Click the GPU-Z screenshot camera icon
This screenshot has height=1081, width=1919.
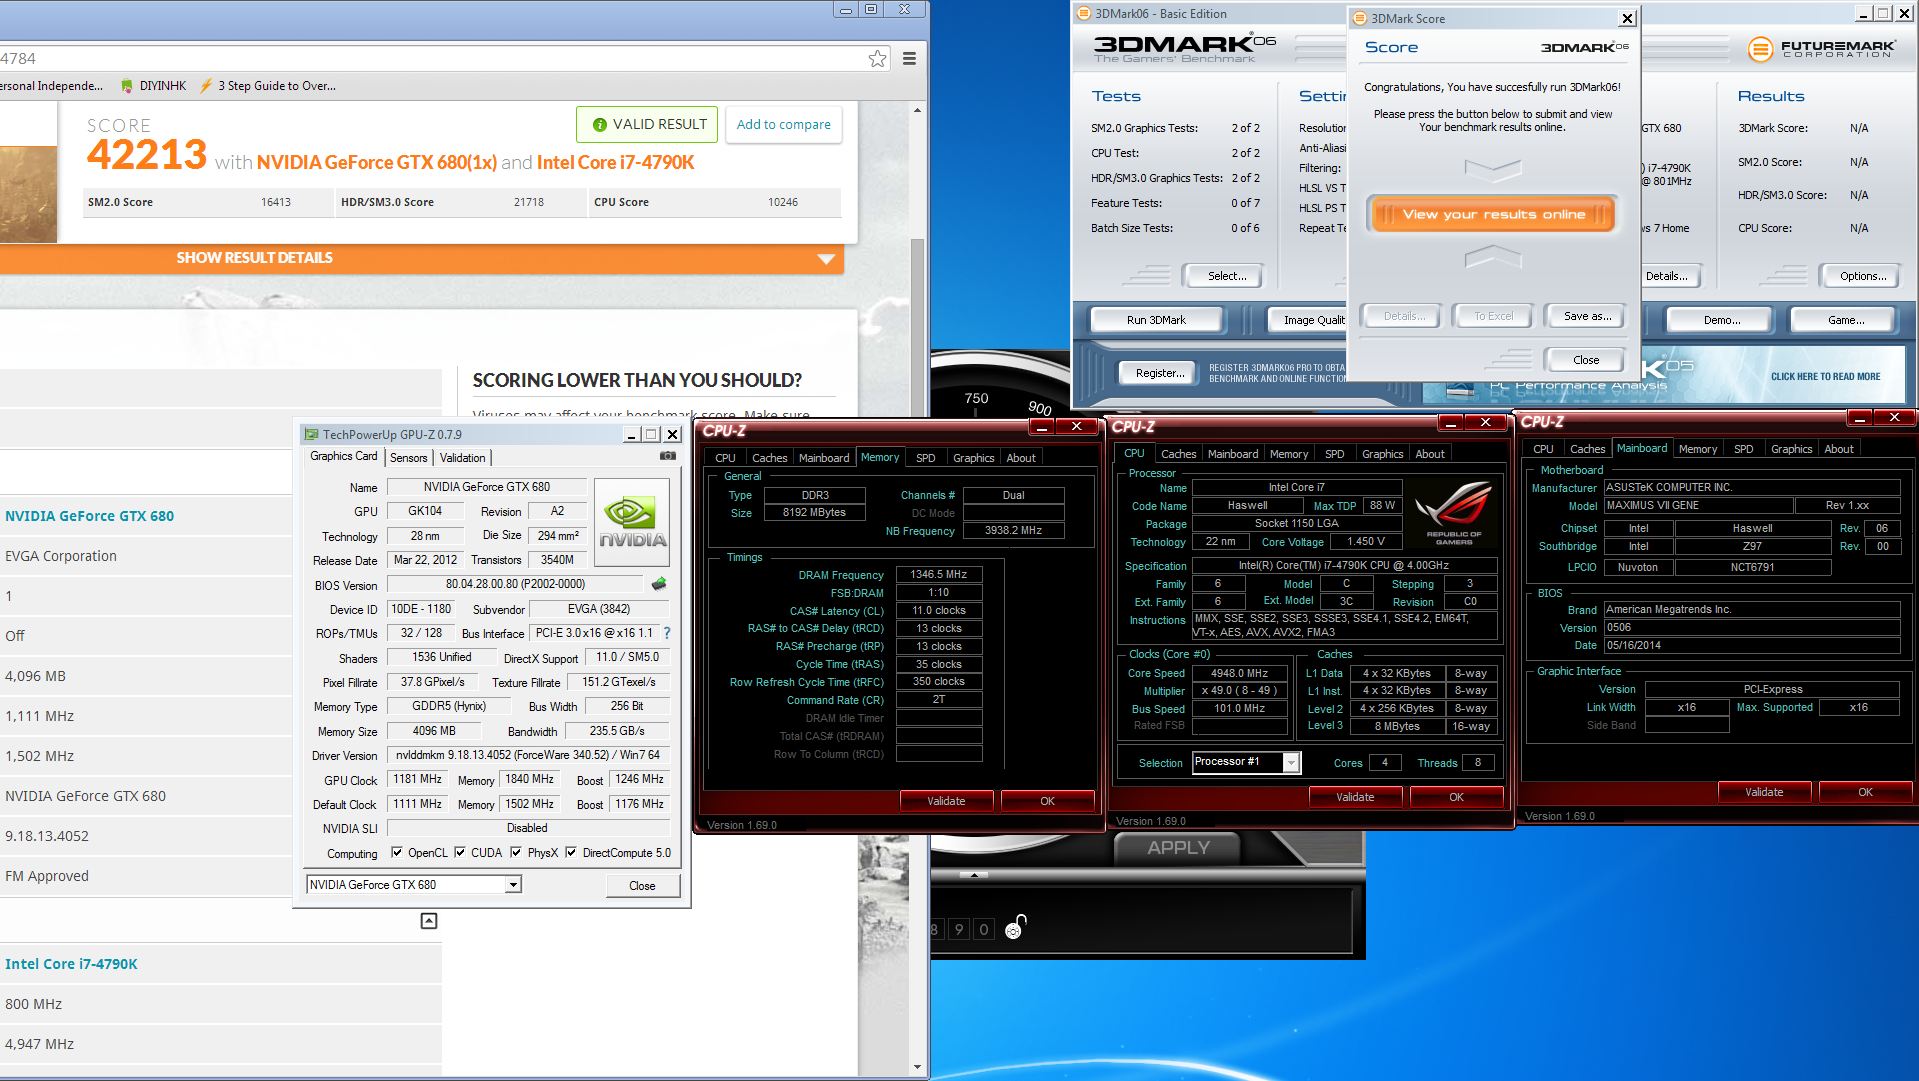667,456
